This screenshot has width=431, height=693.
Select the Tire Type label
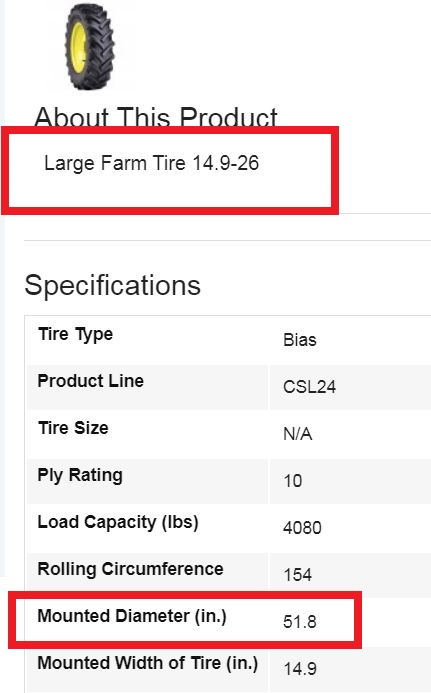pos(76,334)
